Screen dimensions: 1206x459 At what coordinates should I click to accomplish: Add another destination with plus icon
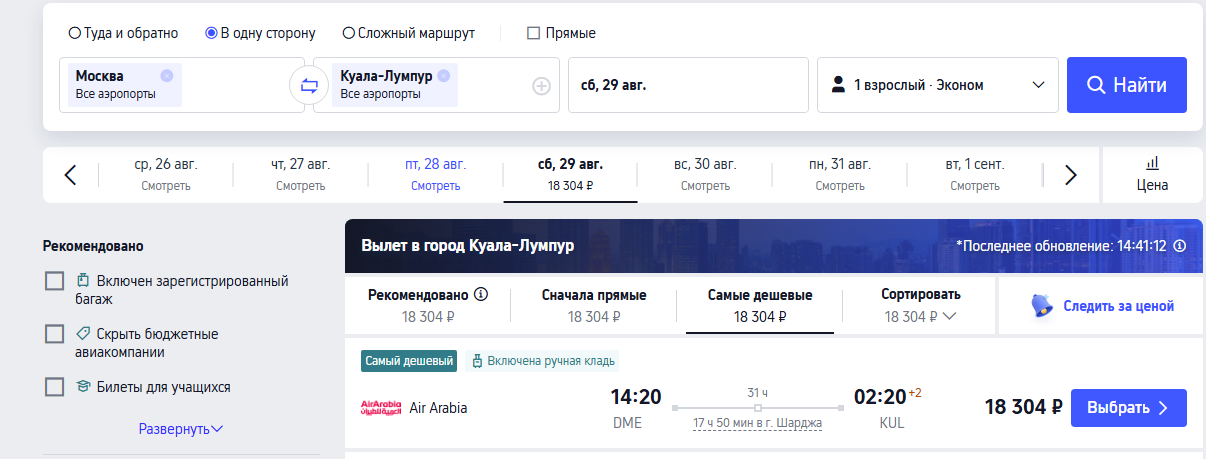coord(541,86)
